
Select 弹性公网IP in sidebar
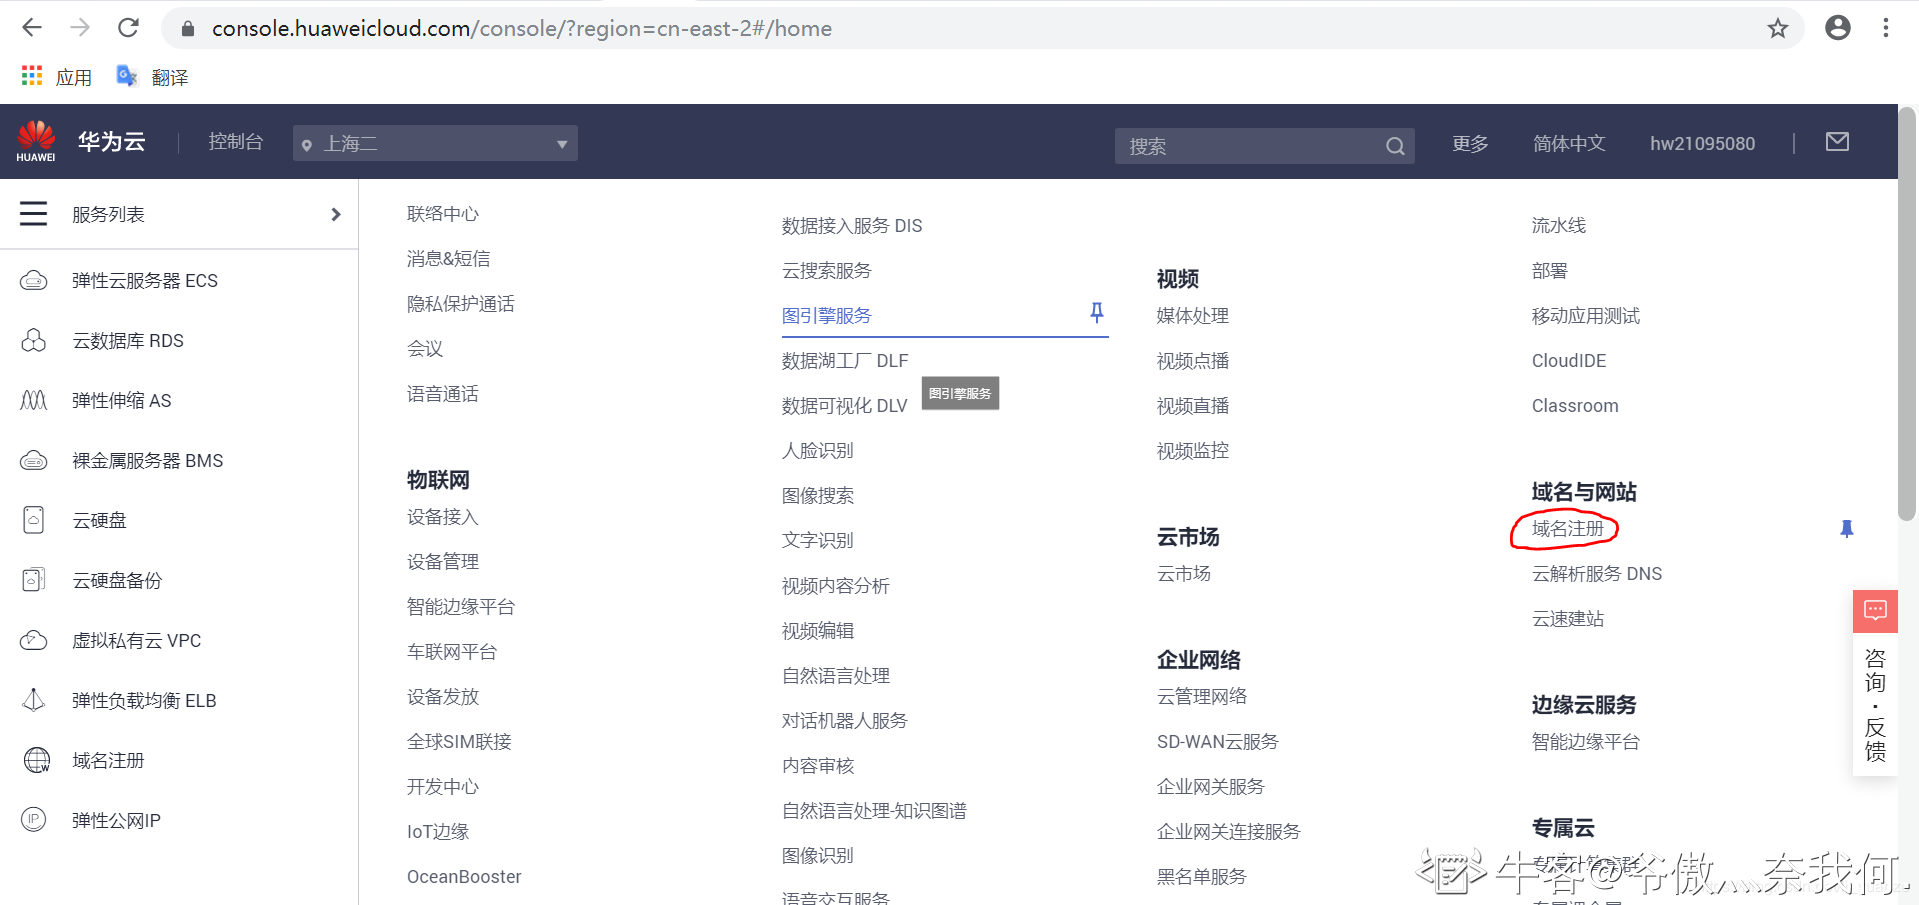[x=116, y=821]
